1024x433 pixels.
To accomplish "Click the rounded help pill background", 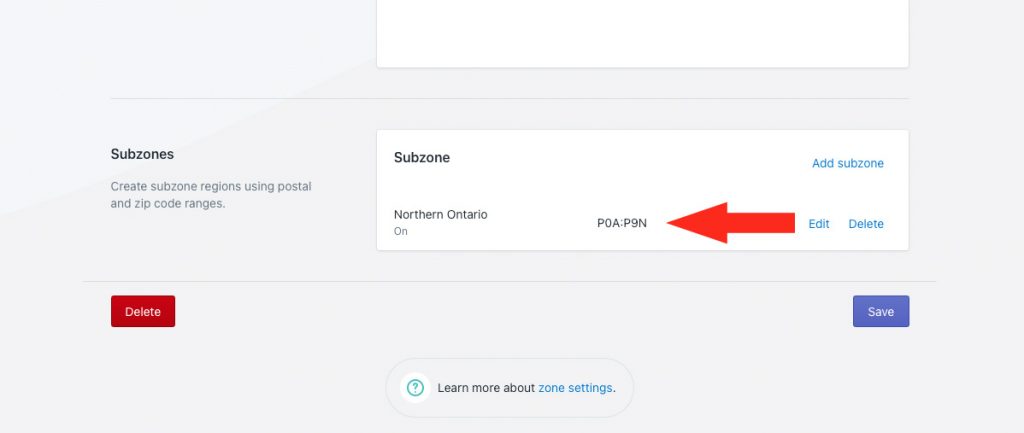I will click(509, 388).
